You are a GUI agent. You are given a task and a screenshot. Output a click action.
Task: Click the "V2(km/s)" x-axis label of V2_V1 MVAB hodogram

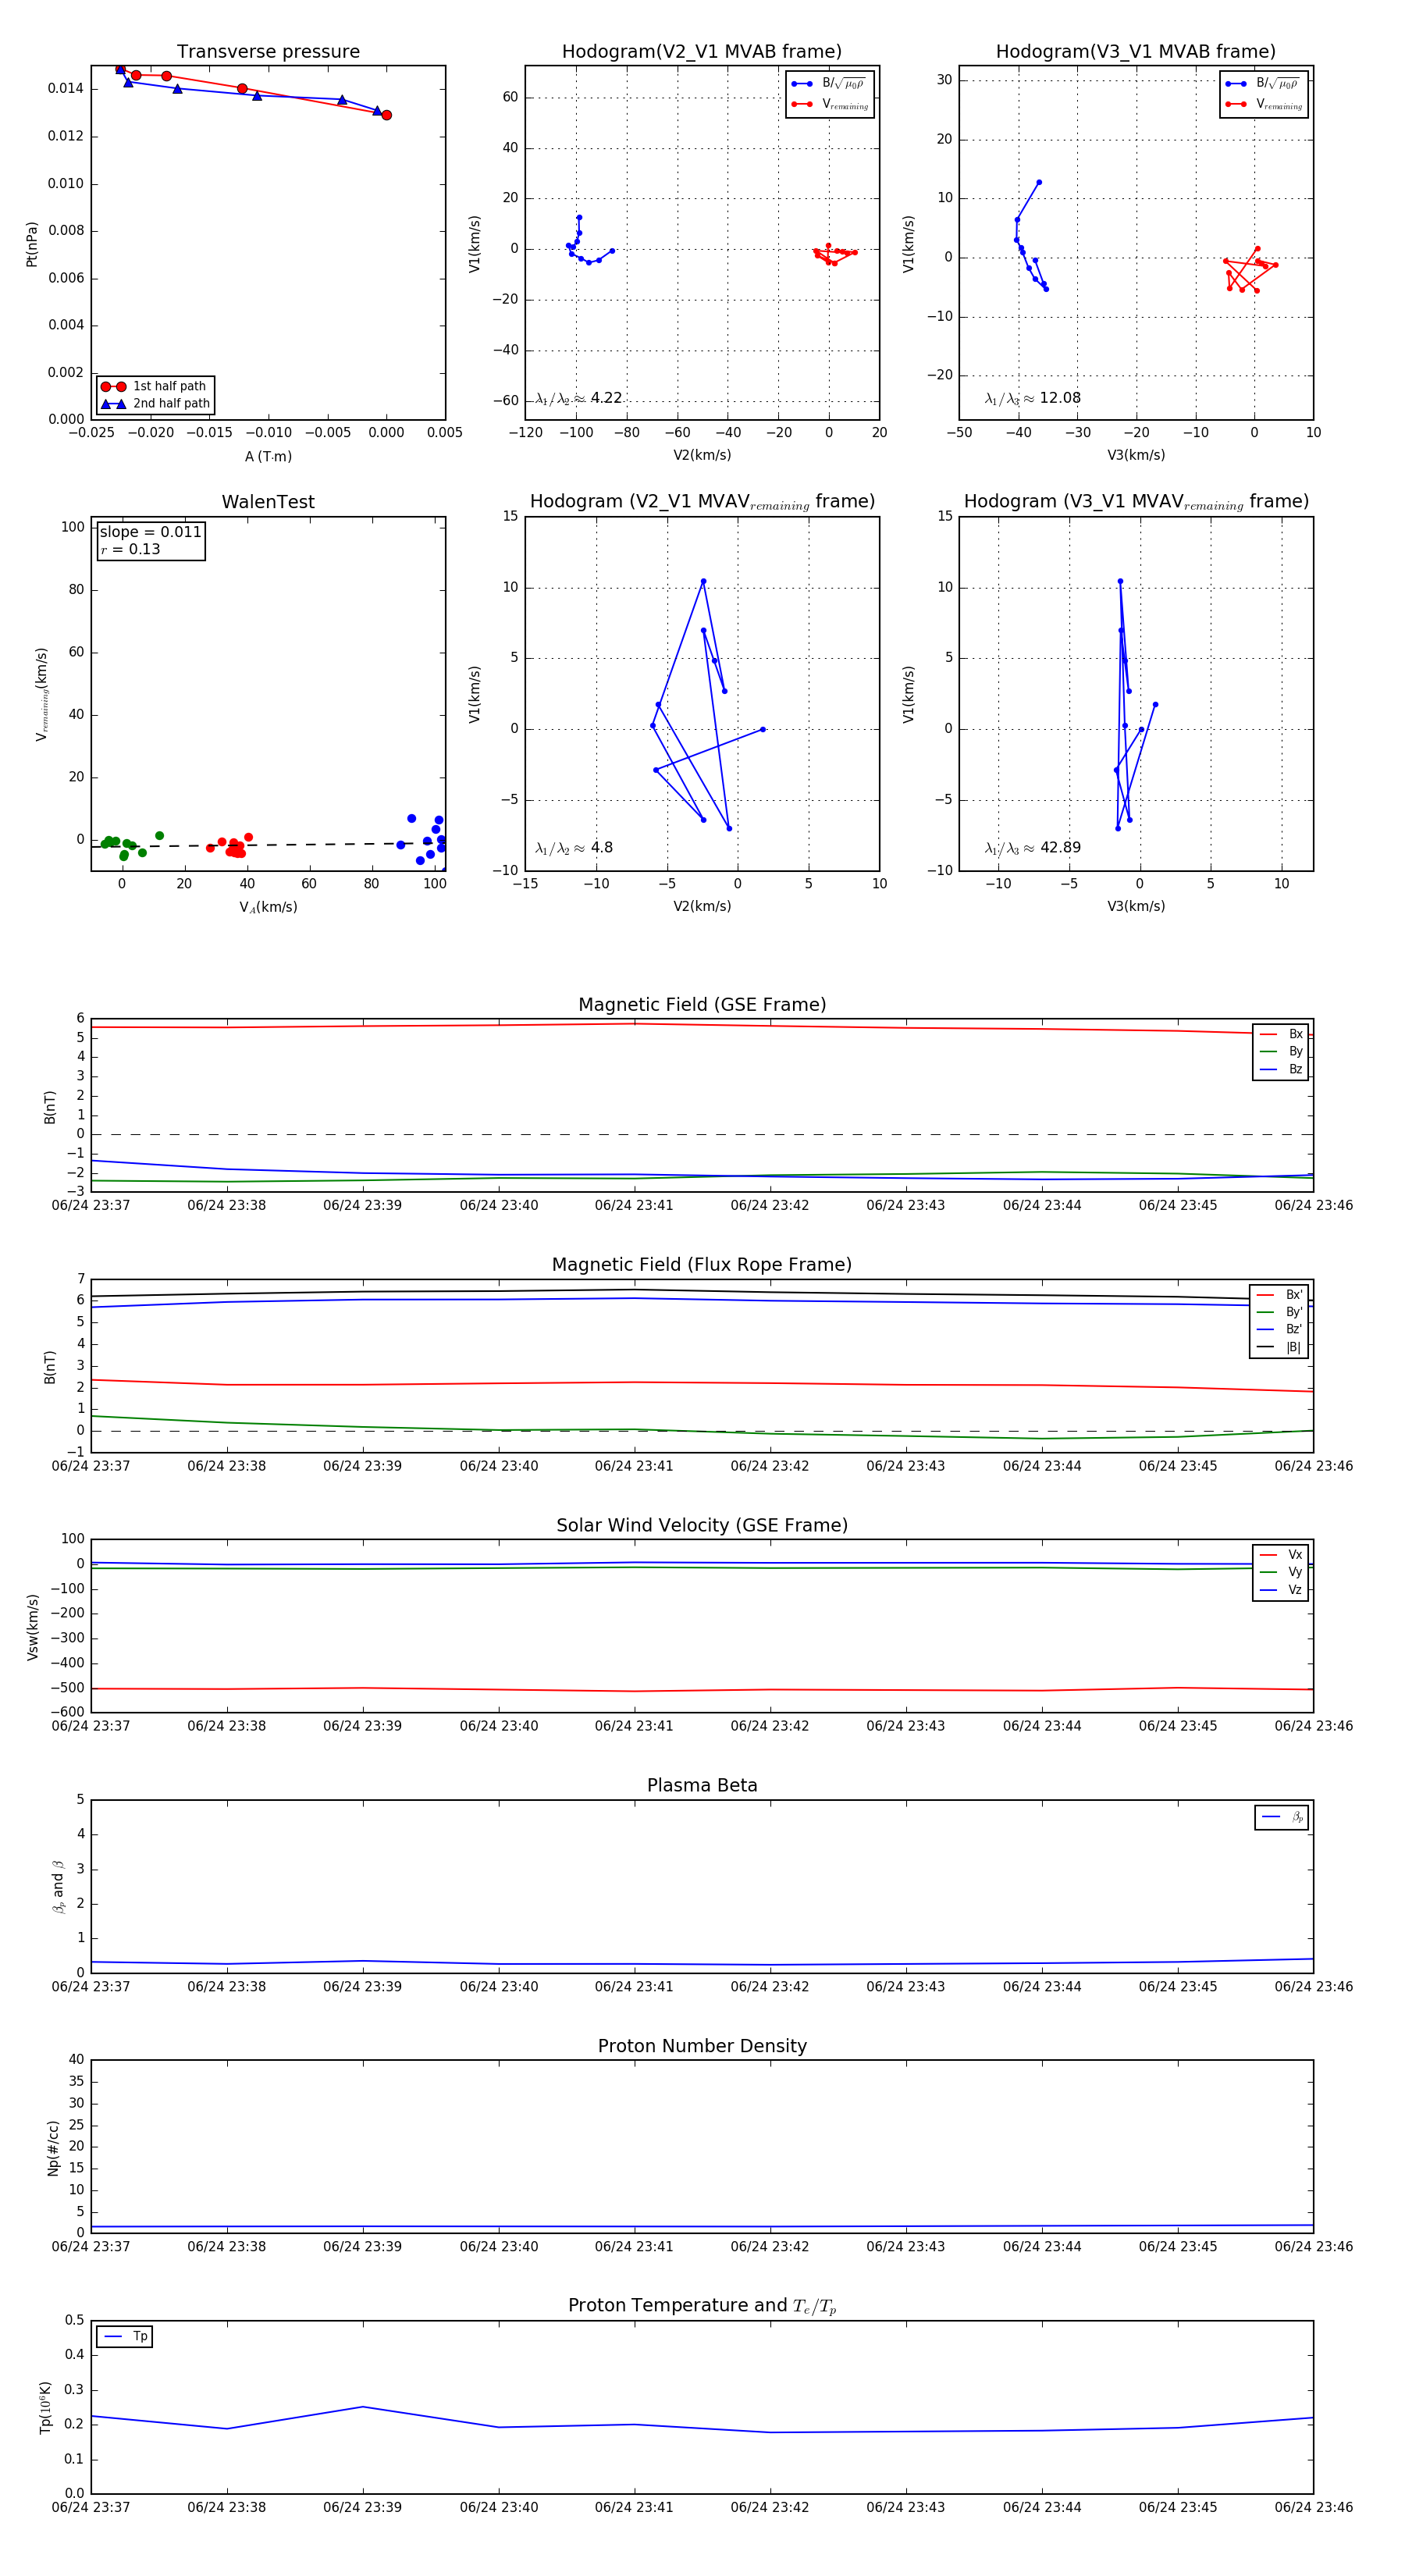[x=702, y=455]
